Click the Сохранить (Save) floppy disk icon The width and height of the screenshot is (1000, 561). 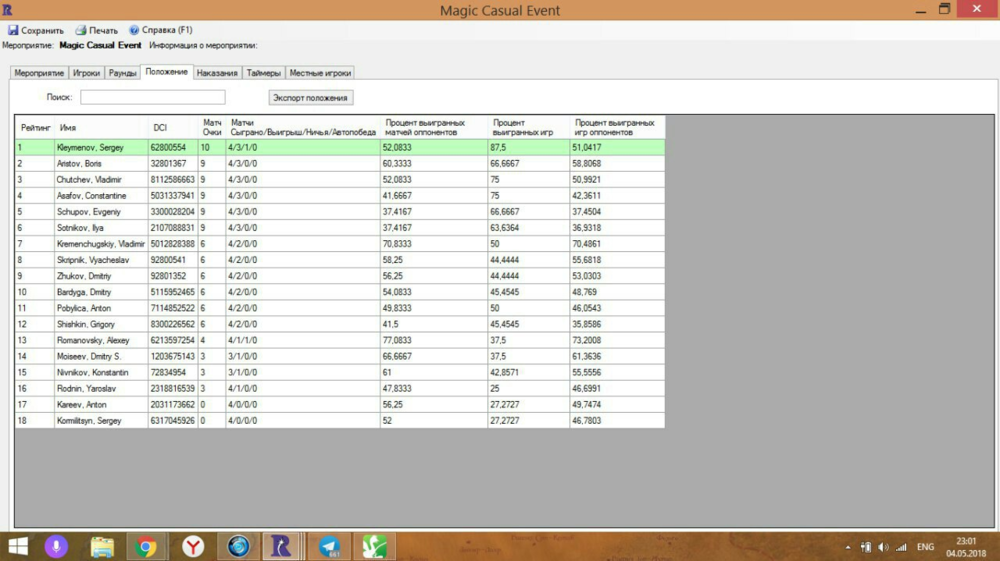pyautogui.click(x=13, y=31)
